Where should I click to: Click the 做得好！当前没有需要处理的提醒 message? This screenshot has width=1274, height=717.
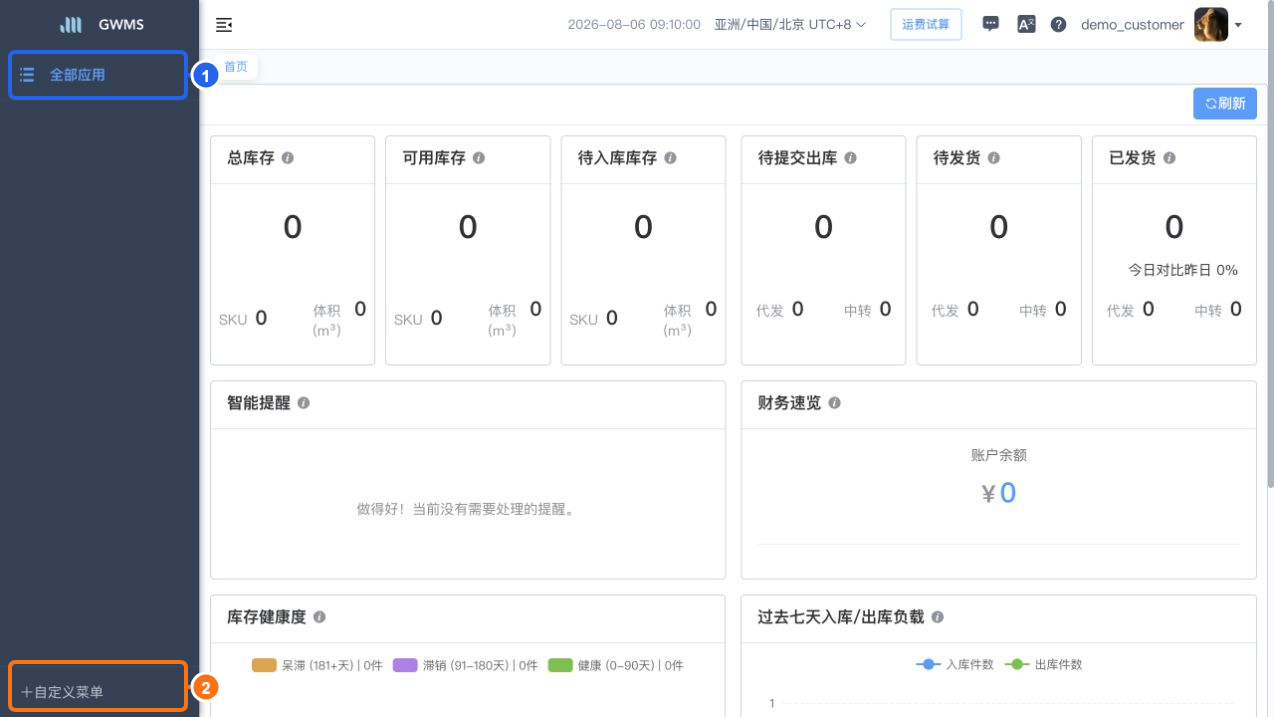click(x=467, y=509)
